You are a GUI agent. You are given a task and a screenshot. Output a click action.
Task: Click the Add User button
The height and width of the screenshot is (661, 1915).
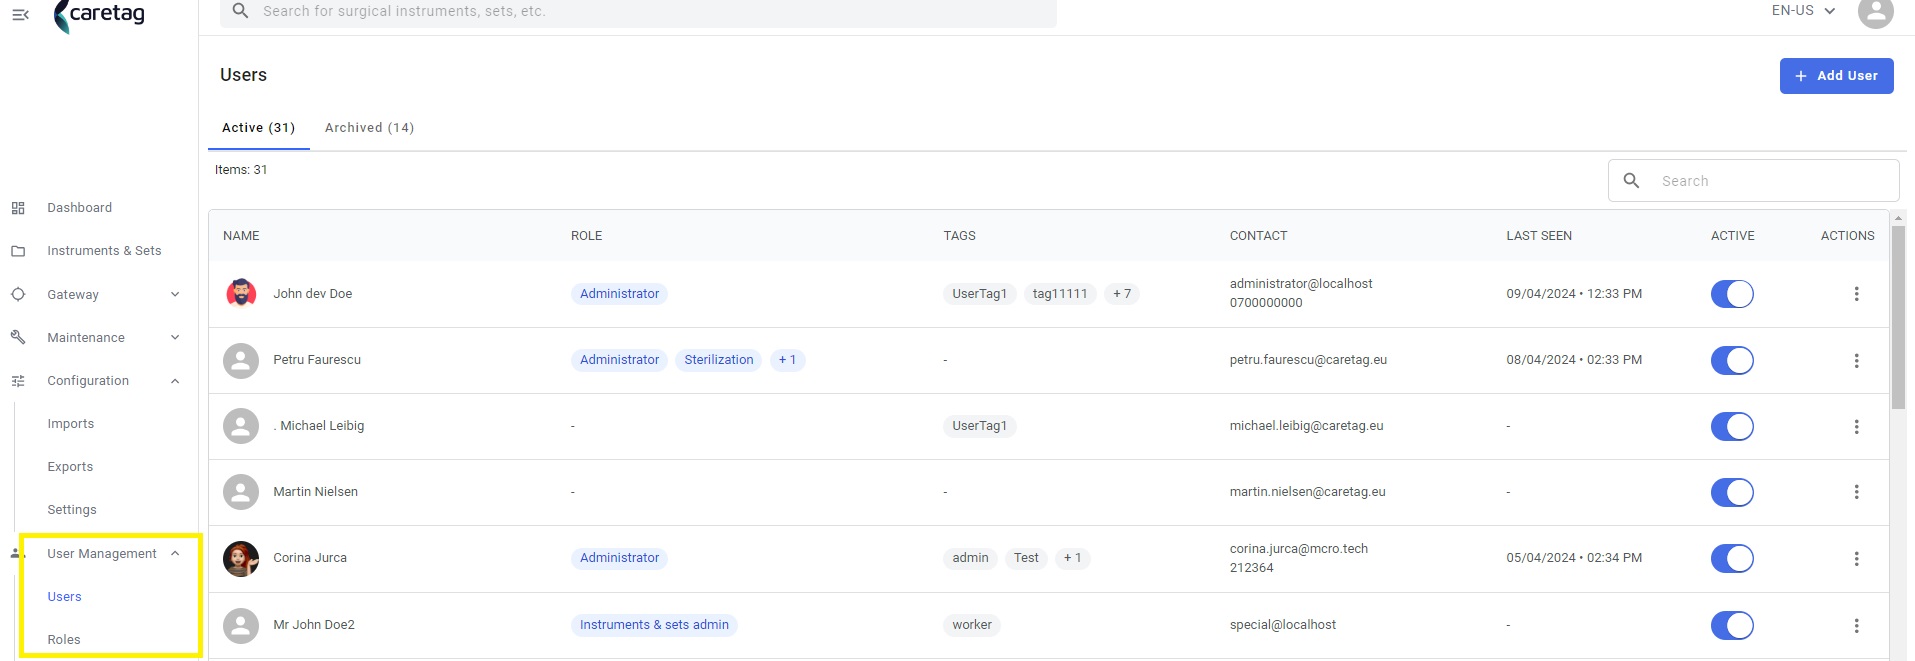[1836, 76]
